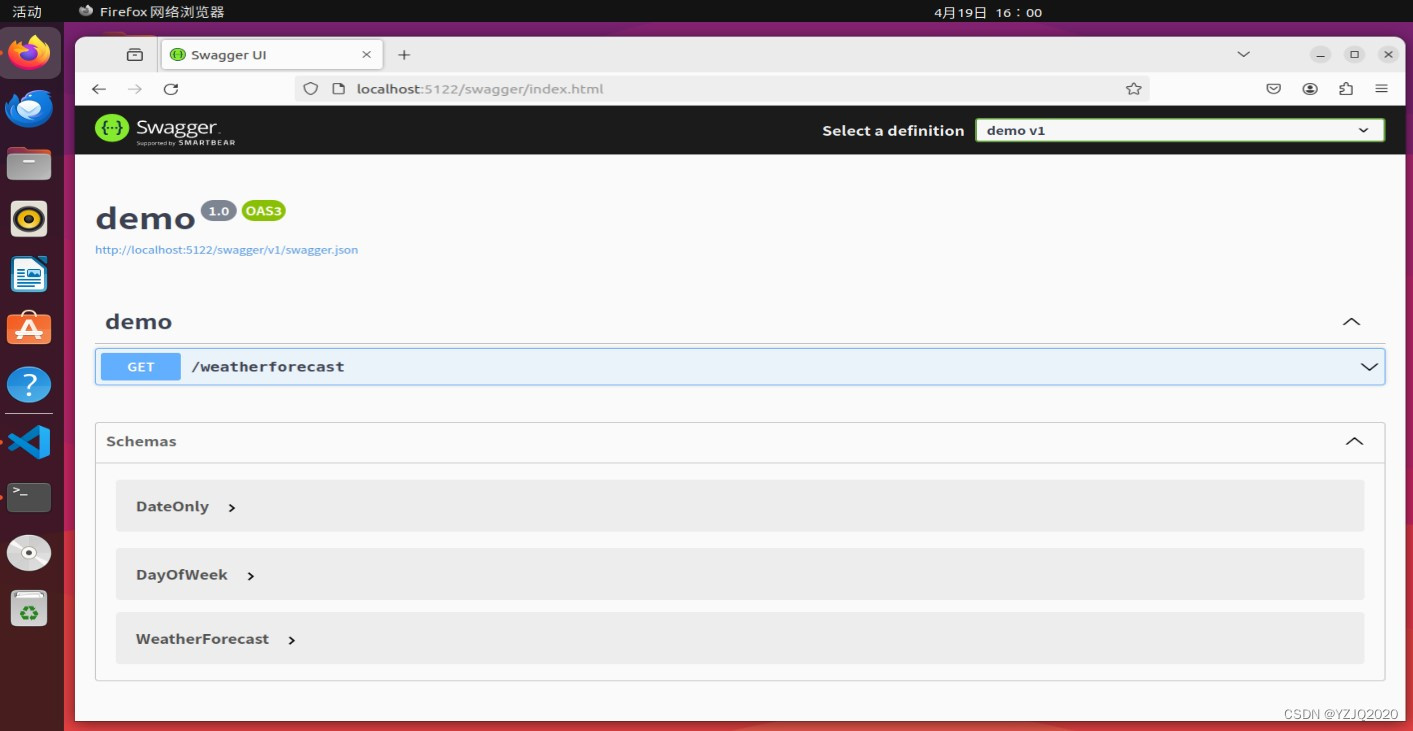The image size is (1413, 731).
Task: Click the demo tag heading
Action: (x=138, y=322)
